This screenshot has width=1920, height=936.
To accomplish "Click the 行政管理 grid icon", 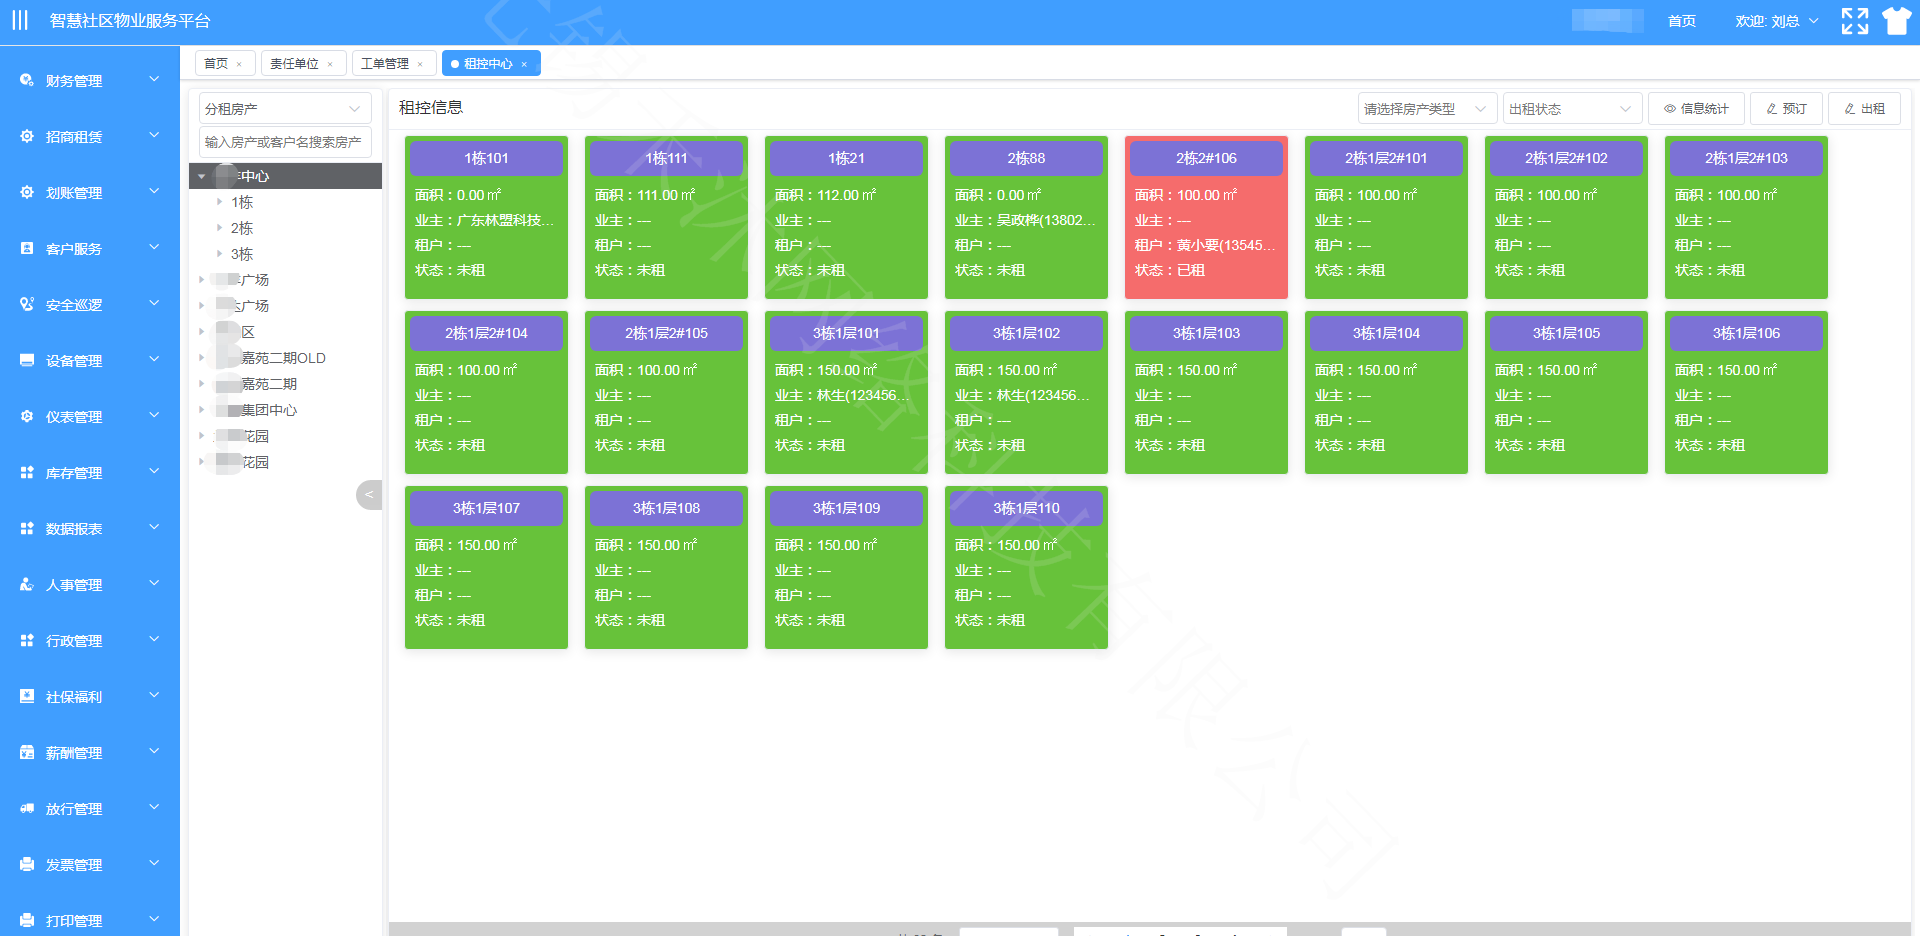I will (27, 640).
